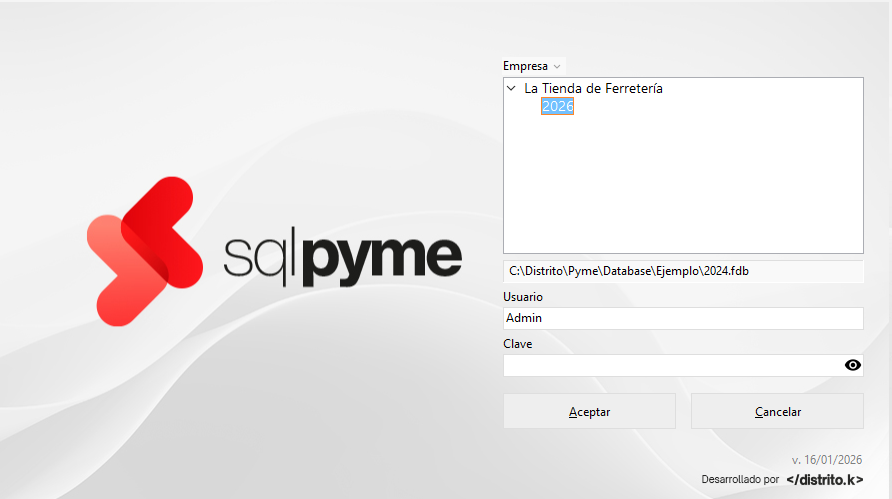The image size is (892, 499).
Task: Collapse the La Tienda de Ferretería node
Action: point(512,88)
